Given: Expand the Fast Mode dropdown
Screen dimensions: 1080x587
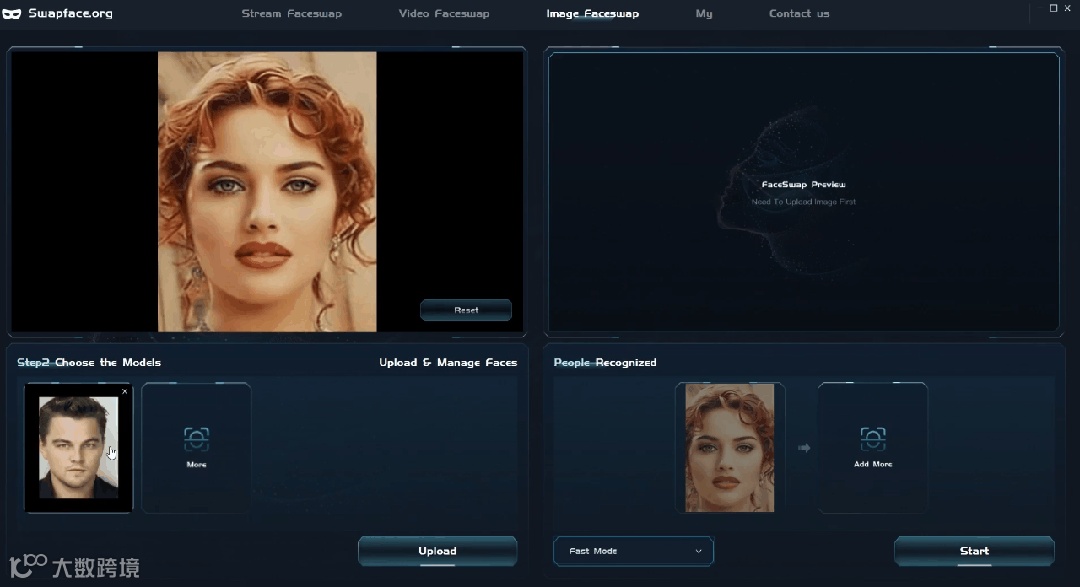Looking at the screenshot, I should (633, 551).
